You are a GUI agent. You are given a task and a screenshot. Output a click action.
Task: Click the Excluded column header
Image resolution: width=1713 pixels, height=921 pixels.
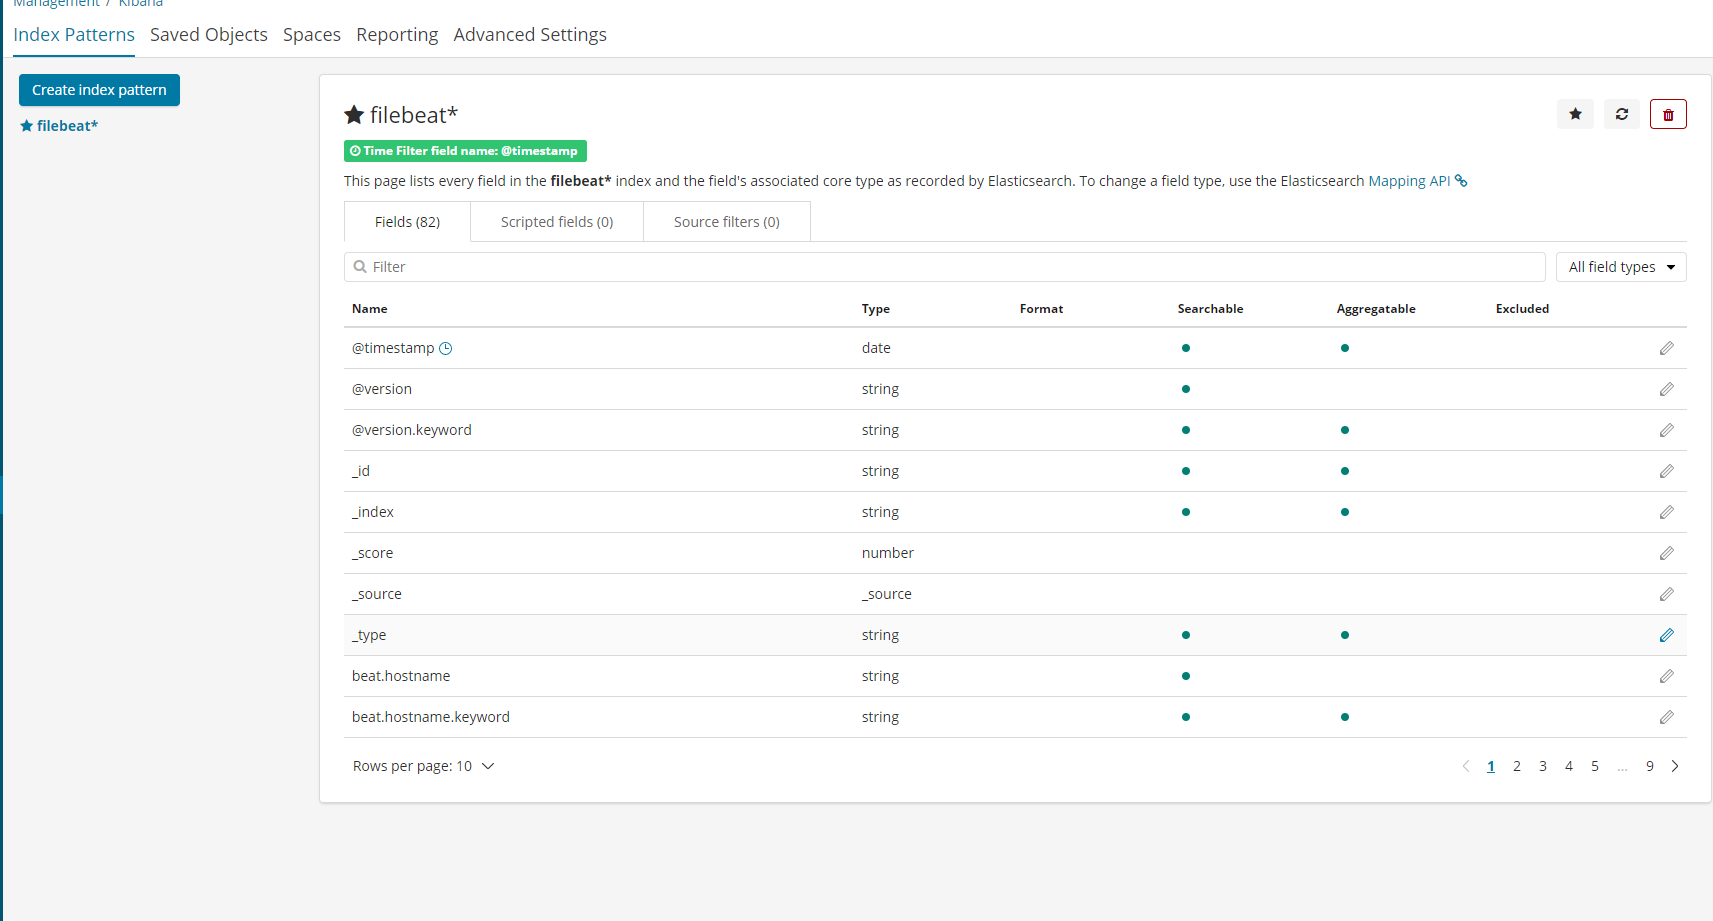(1522, 309)
